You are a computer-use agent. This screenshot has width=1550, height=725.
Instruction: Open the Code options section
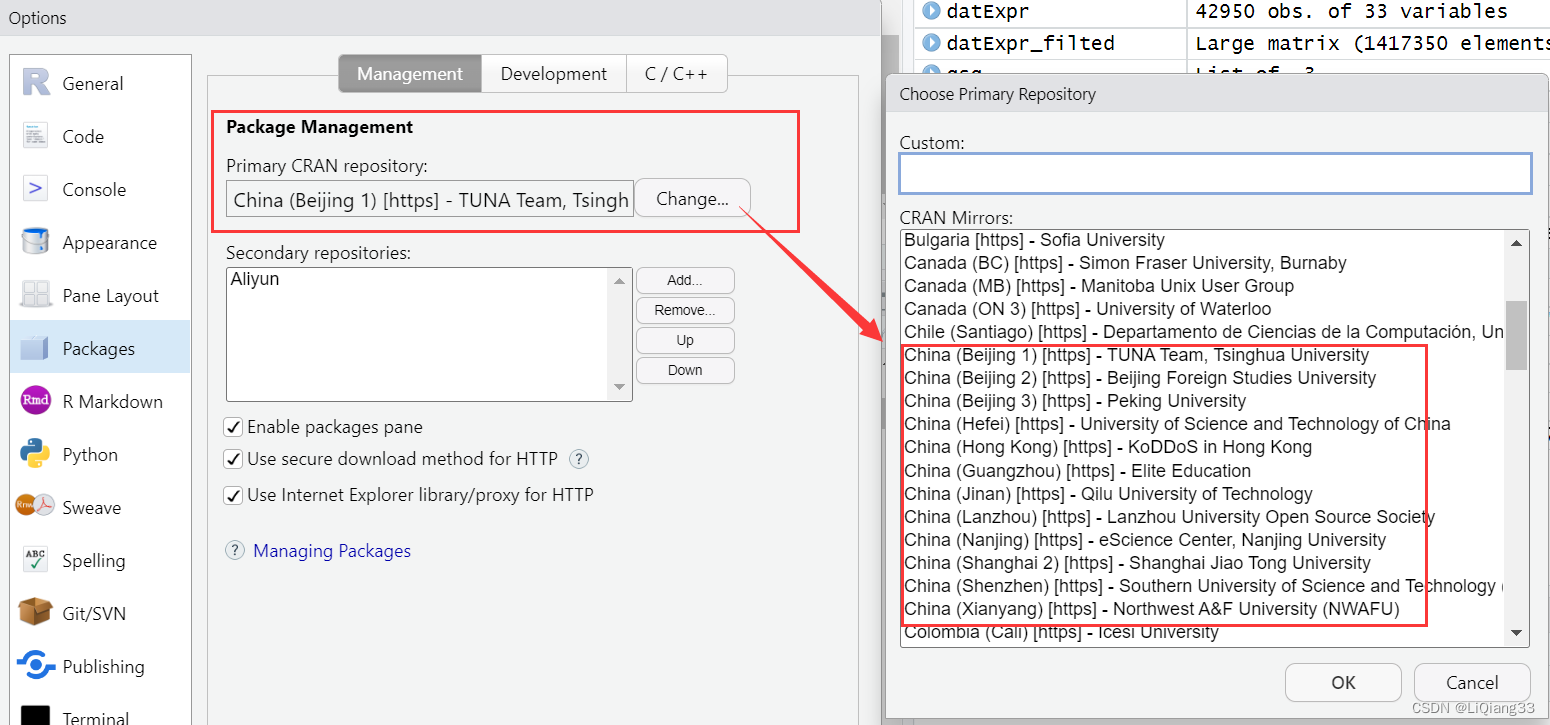click(x=100, y=137)
